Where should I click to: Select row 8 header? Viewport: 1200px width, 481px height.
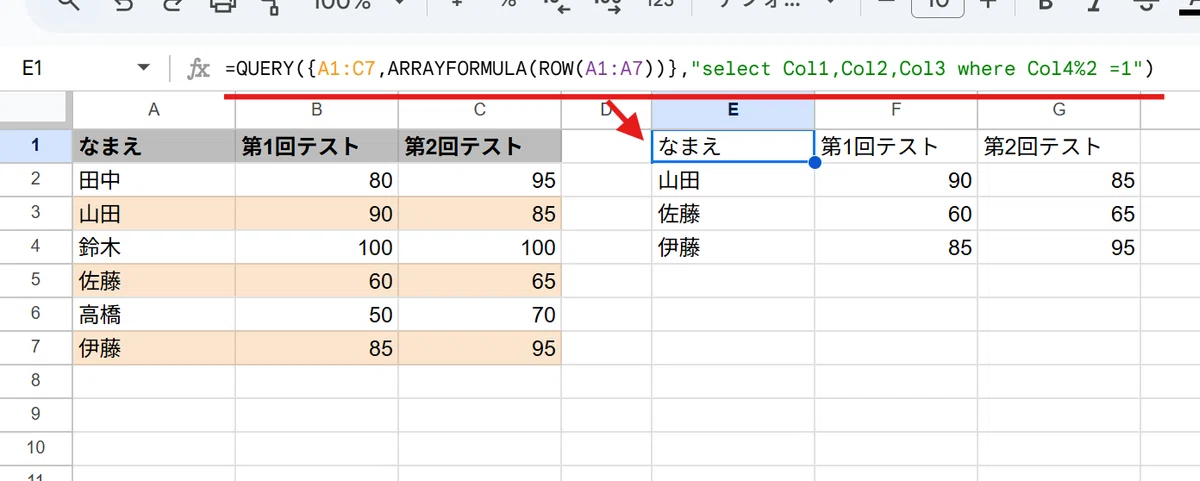click(36, 381)
